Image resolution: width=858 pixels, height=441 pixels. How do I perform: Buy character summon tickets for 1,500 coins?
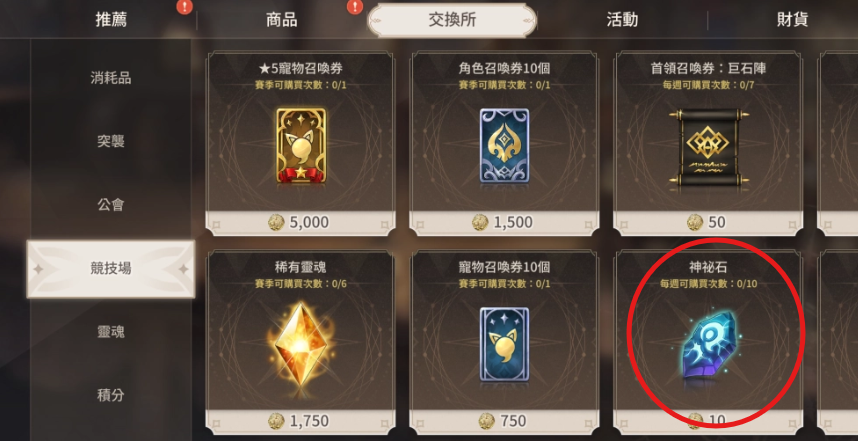point(504,222)
